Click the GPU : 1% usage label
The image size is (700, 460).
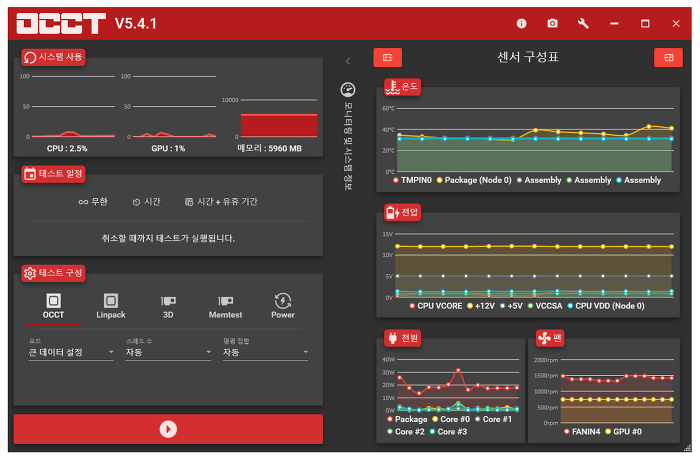coord(168,149)
